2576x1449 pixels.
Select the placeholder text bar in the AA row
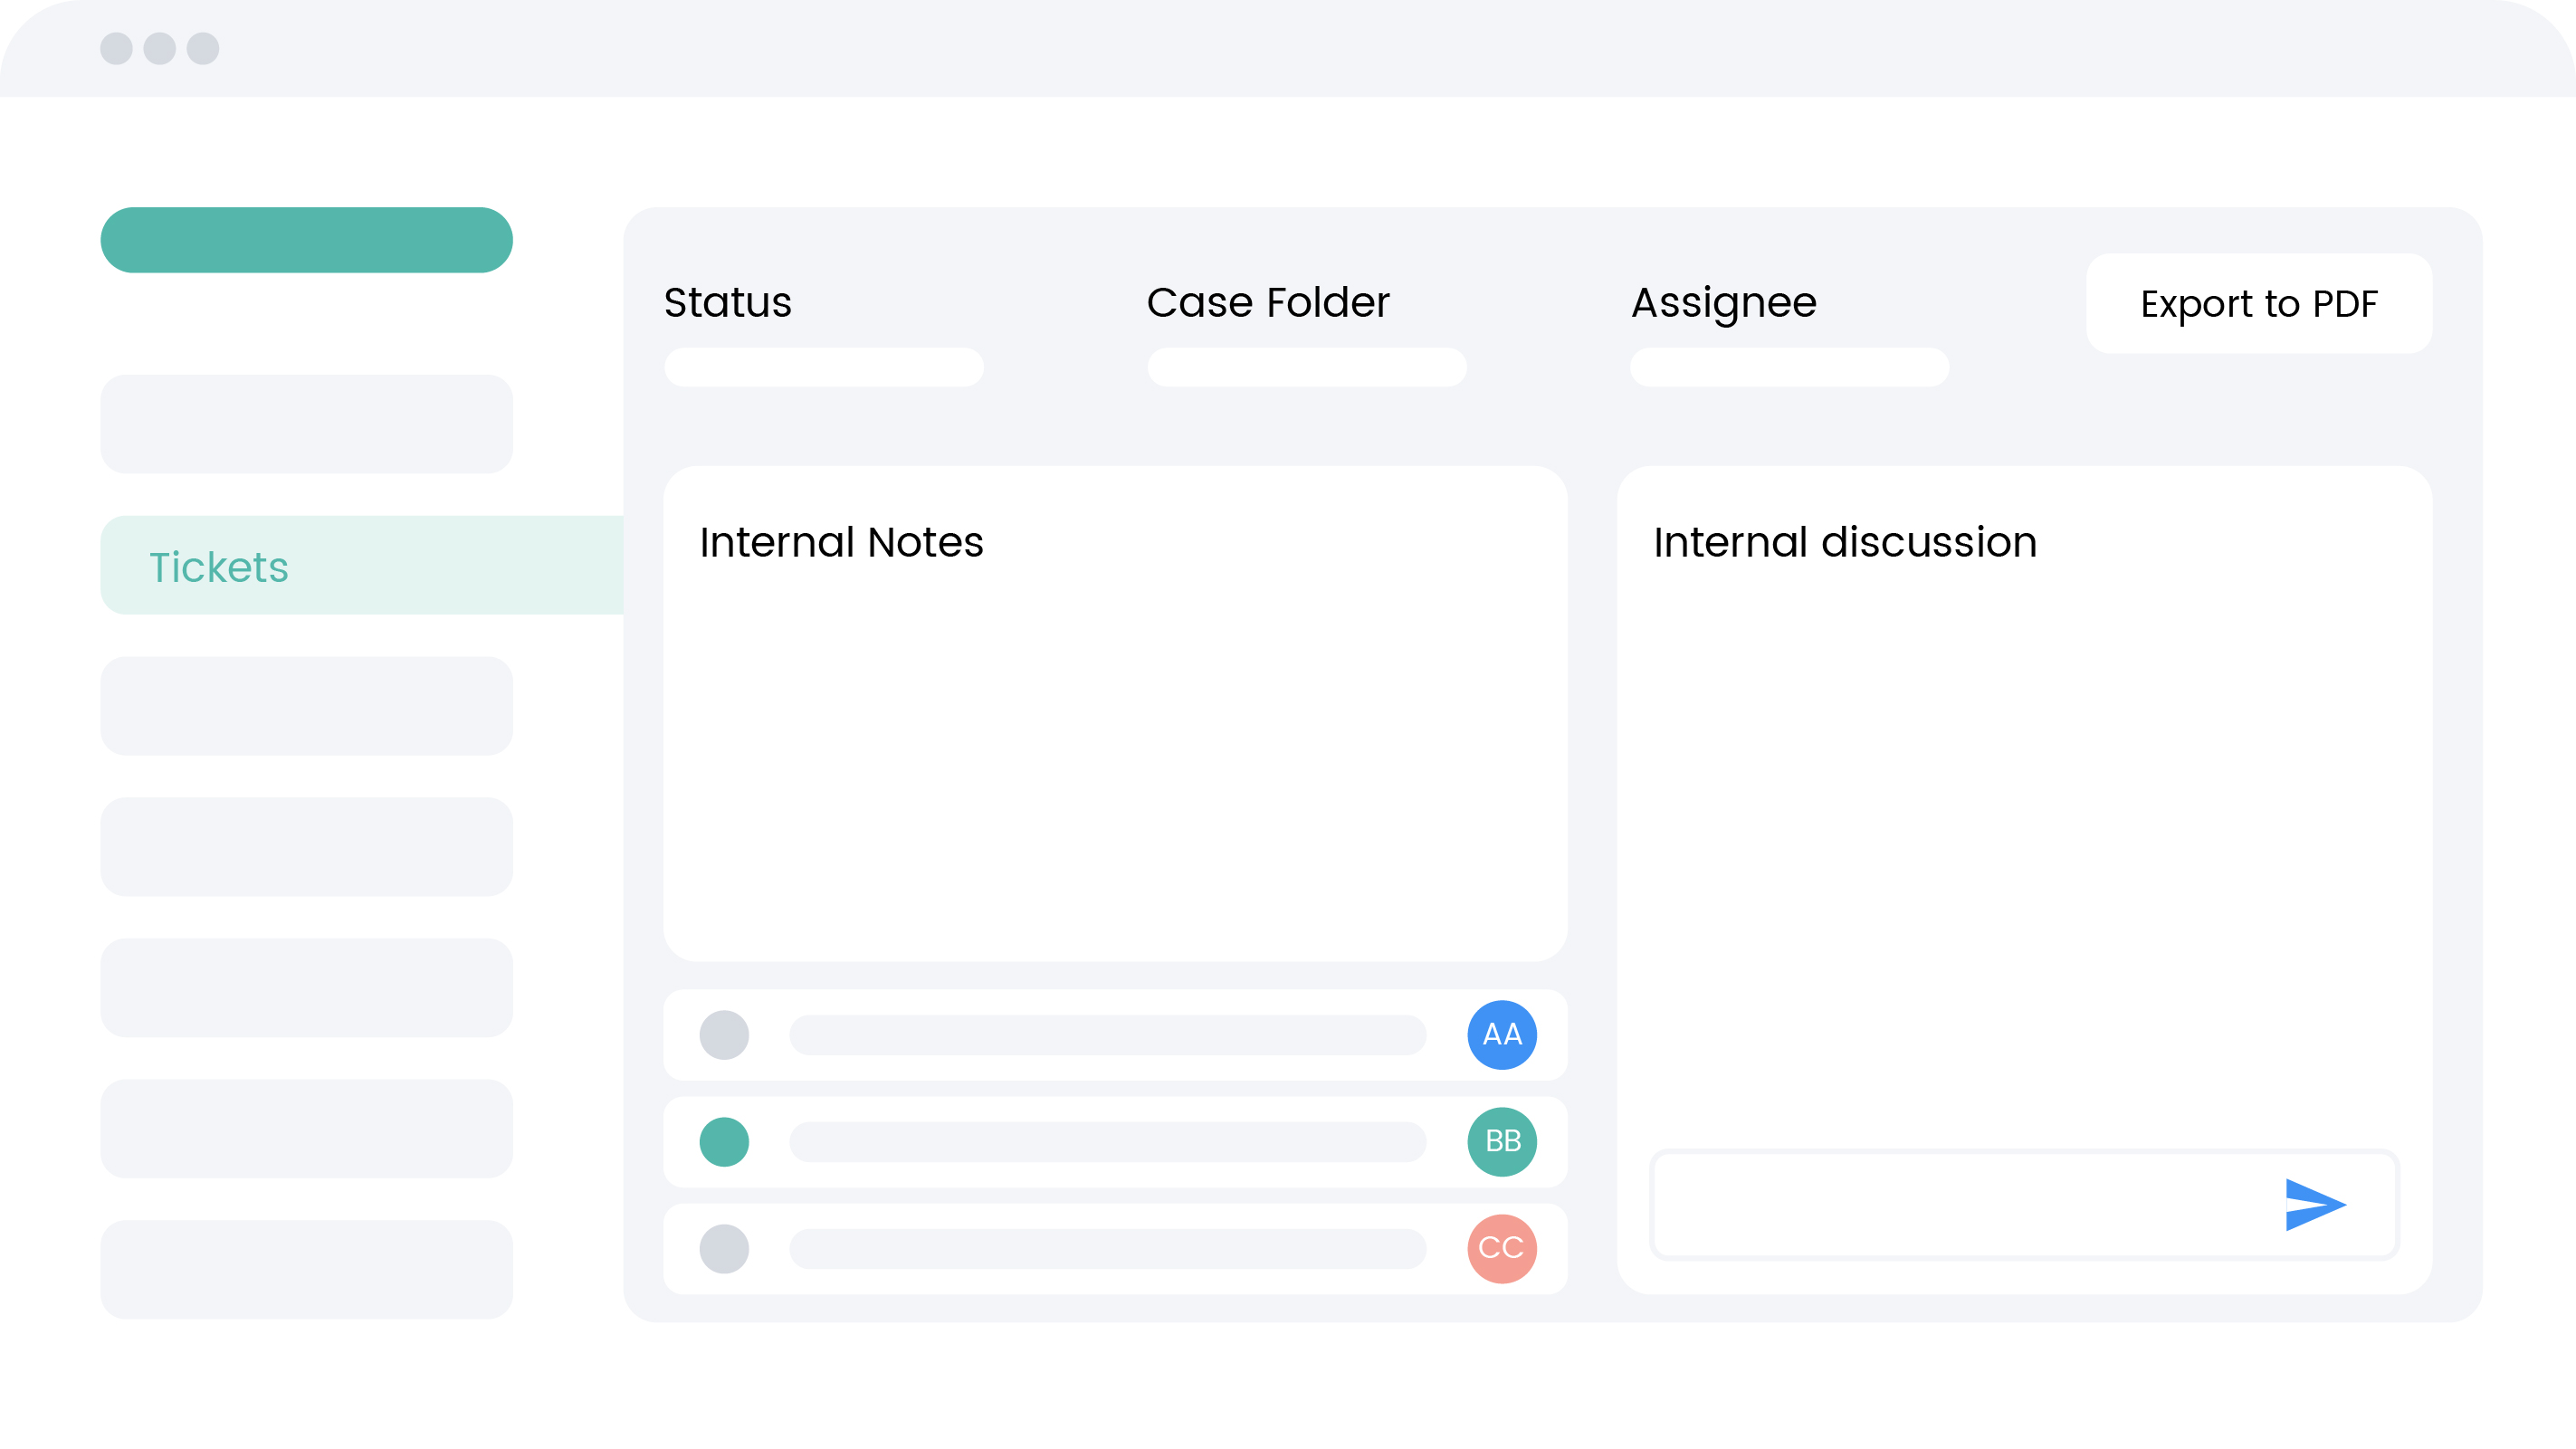tap(1108, 1035)
